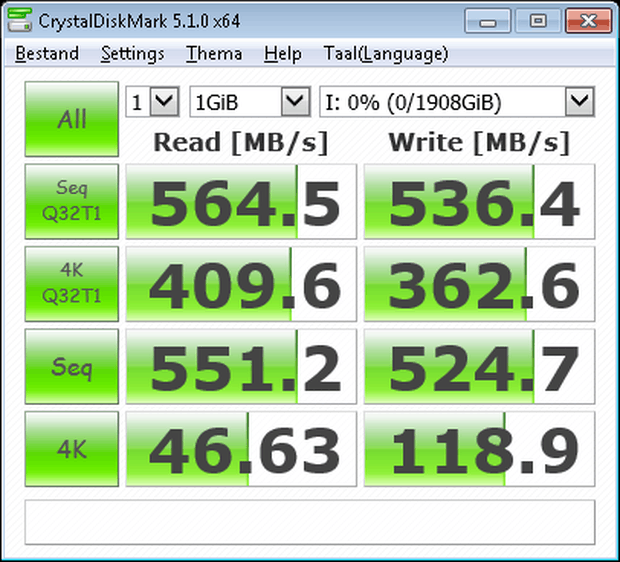The width and height of the screenshot is (620, 562).
Task: Click the 4K Q32T1 read value 409.6
Action: click(241, 284)
